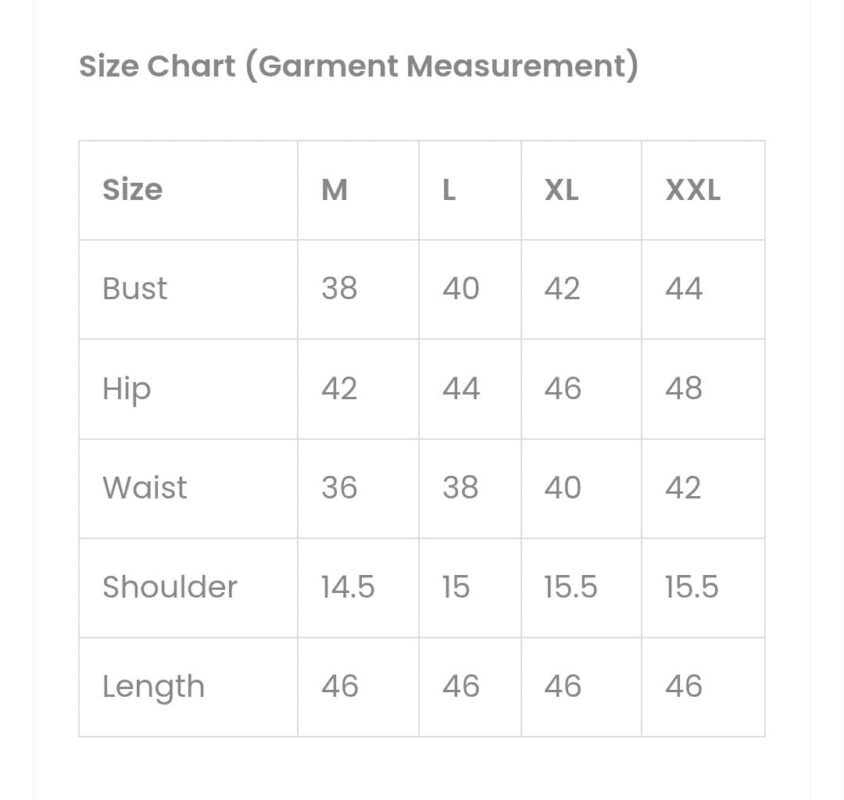Select the Size header cell
The width and height of the screenshot is (844, 800).
pyautogui.click(x=188, y=191)
